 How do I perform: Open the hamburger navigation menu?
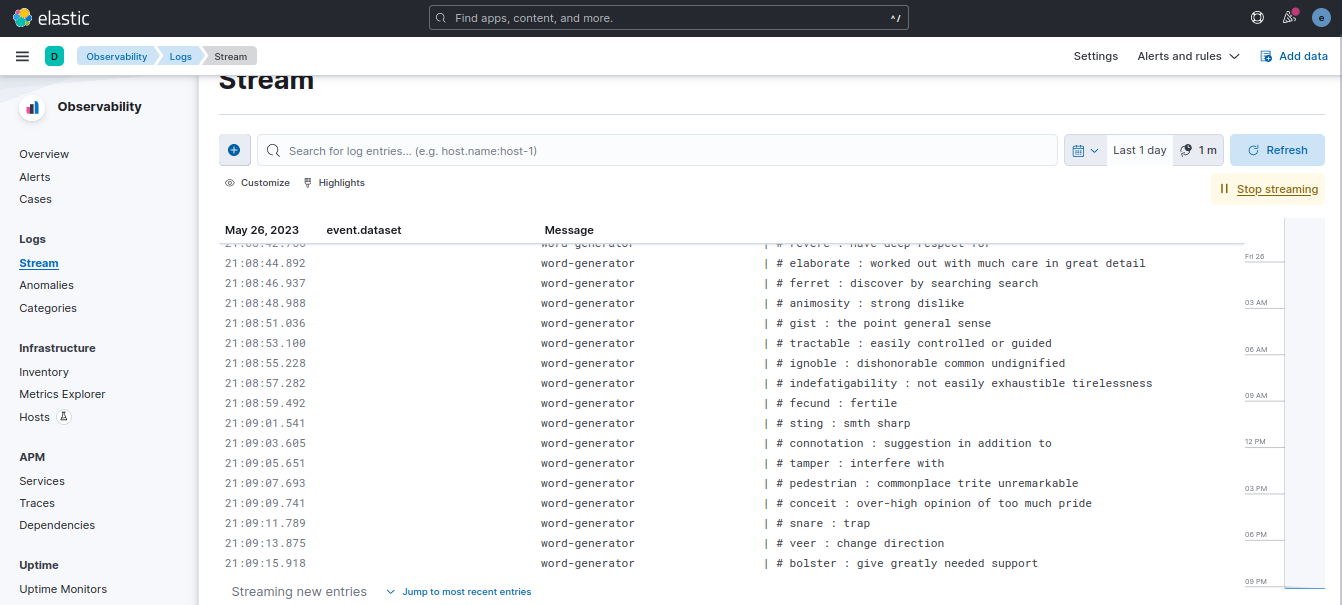(22, 56)
